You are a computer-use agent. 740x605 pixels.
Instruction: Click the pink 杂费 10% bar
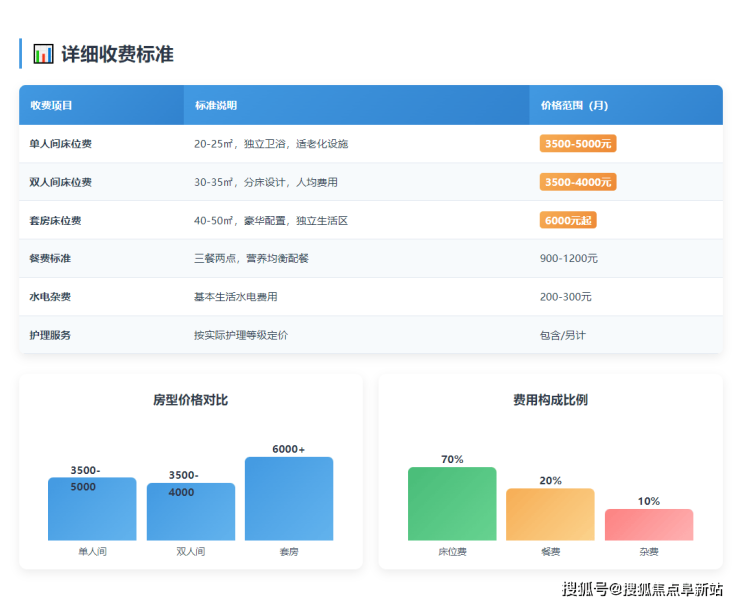649,525
